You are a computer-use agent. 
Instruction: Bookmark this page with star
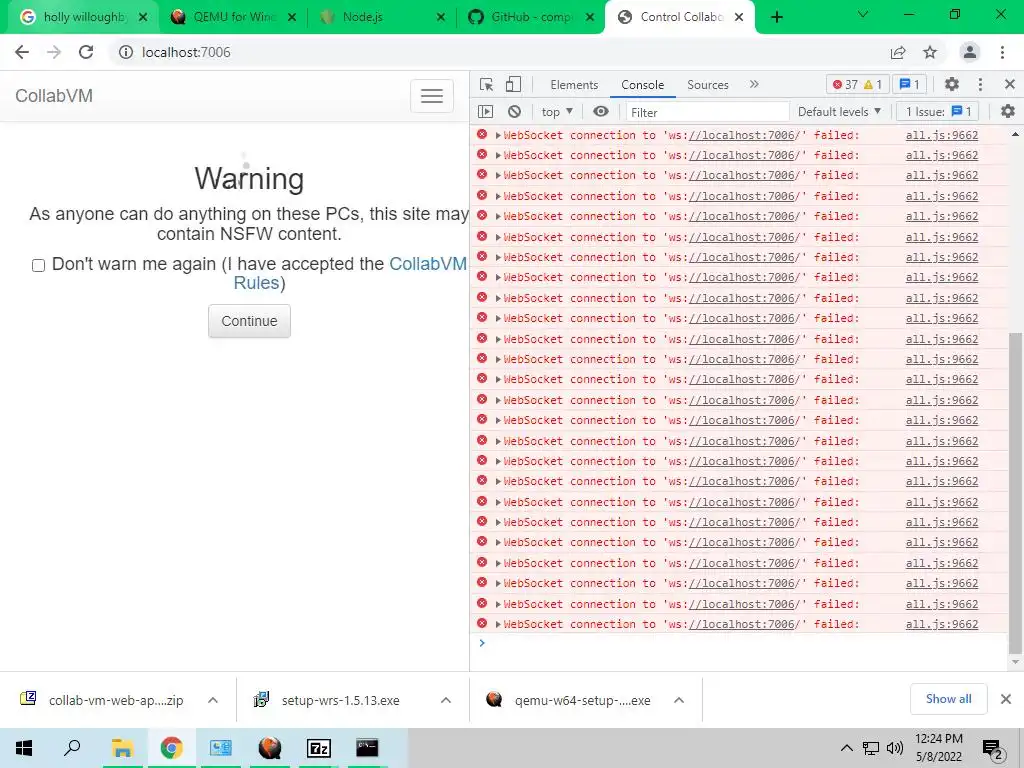click(x=930, y=52)
